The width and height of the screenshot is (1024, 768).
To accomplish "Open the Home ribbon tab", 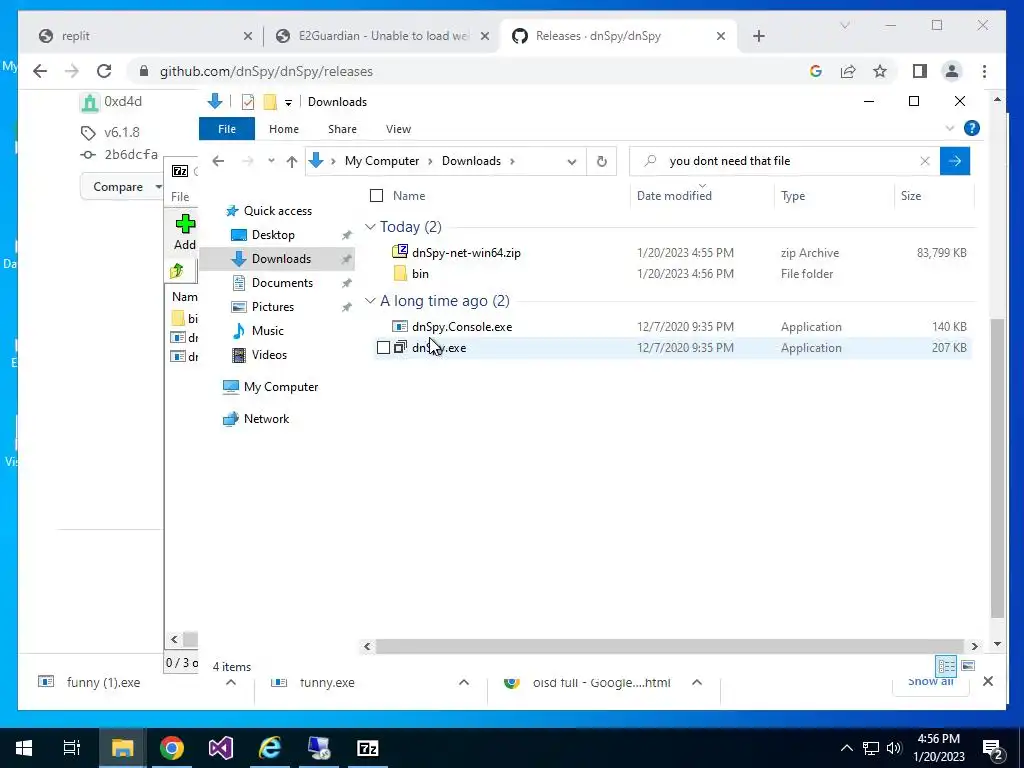I will tap(283, 129).
